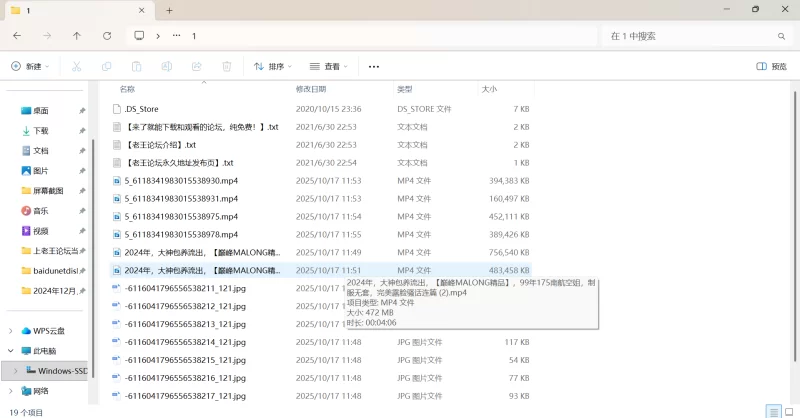Go up one folder level with the up arrow
Viewport: 800px width, 418px height.
(x=77, y=35)
